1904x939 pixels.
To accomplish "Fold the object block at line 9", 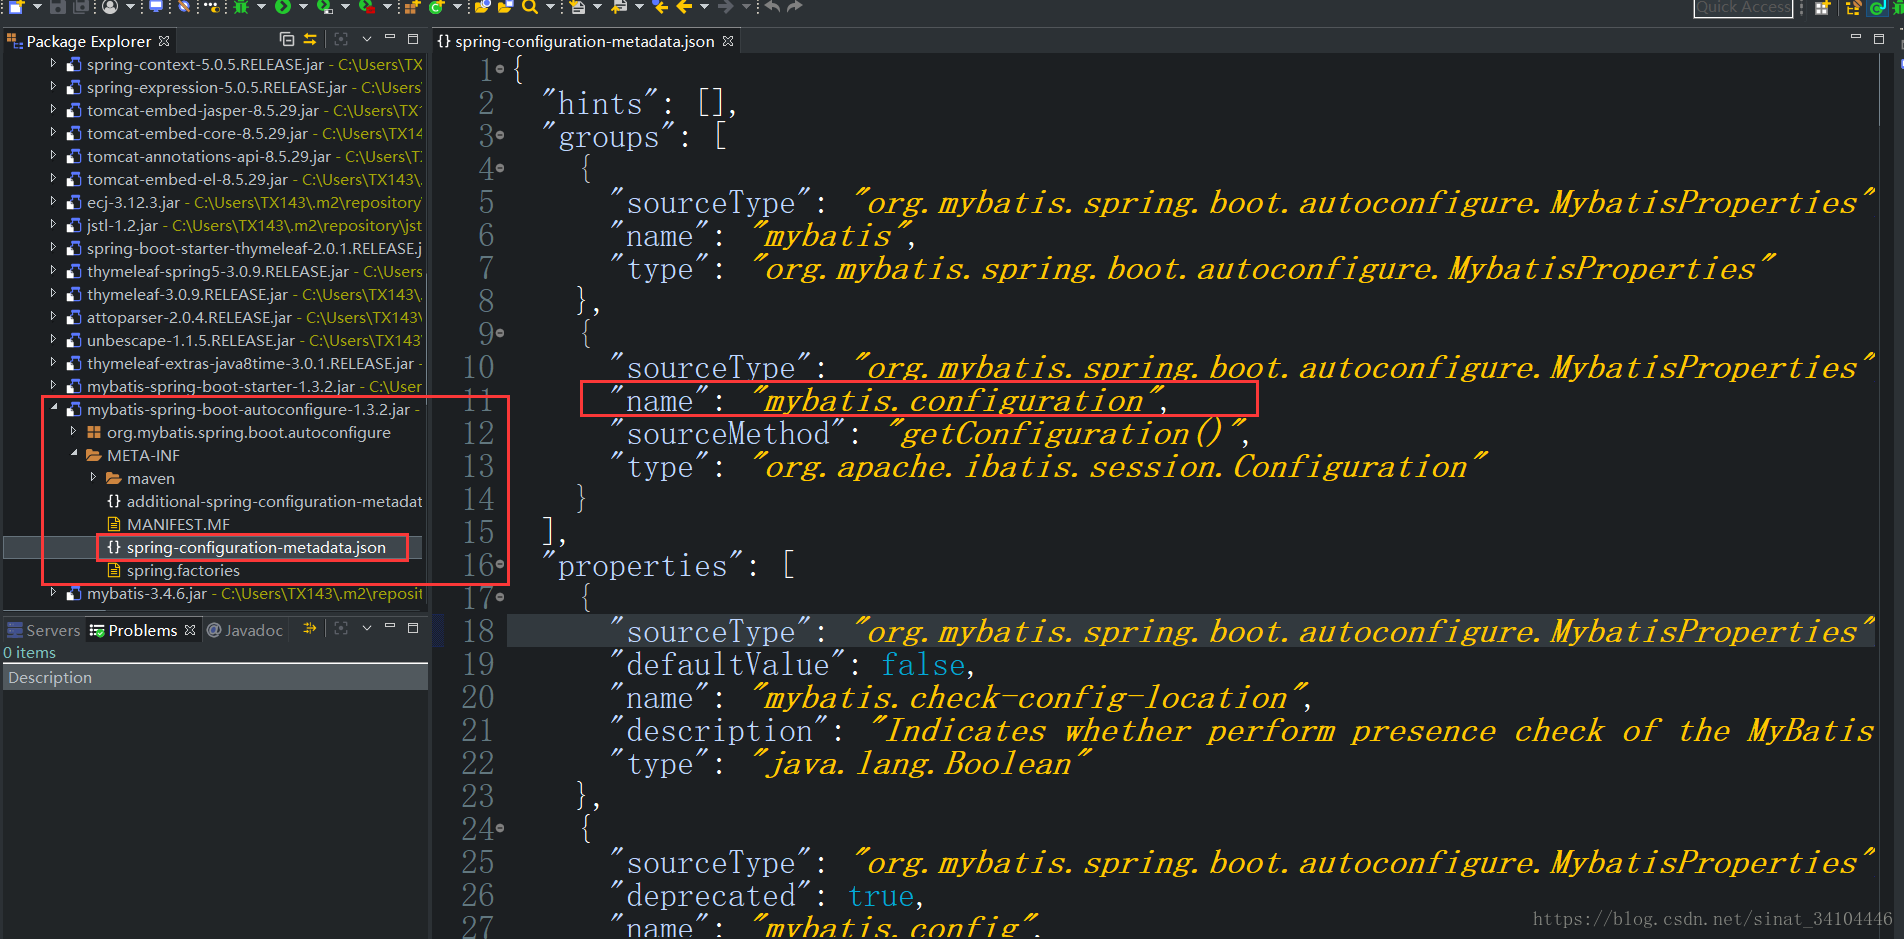I will tap(500, 333).
